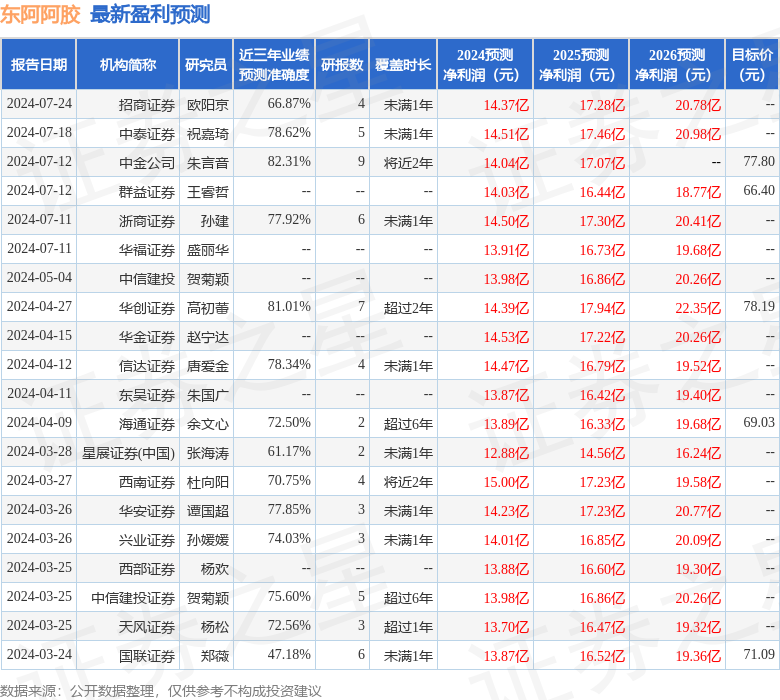Viewport: 780px width, 700px height.
Task: Click target price 66.40
Action: point(759,190)
